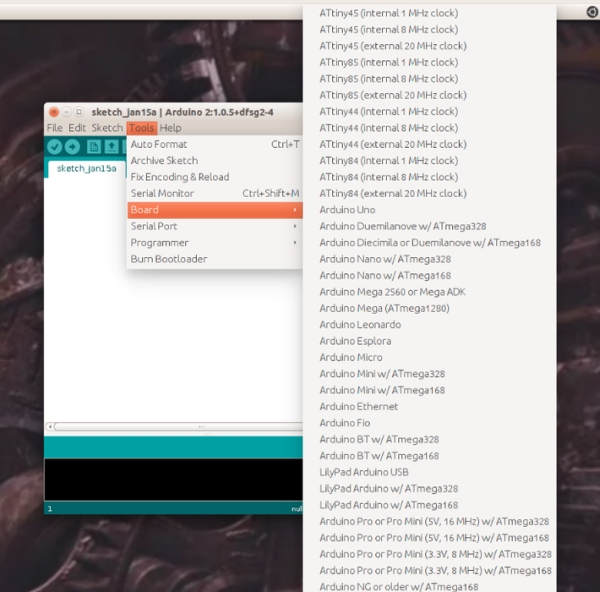Select ATtiny45 (internal 1 MHz clock)
This screenshot has height=592, width=600.
coord(430,13)
